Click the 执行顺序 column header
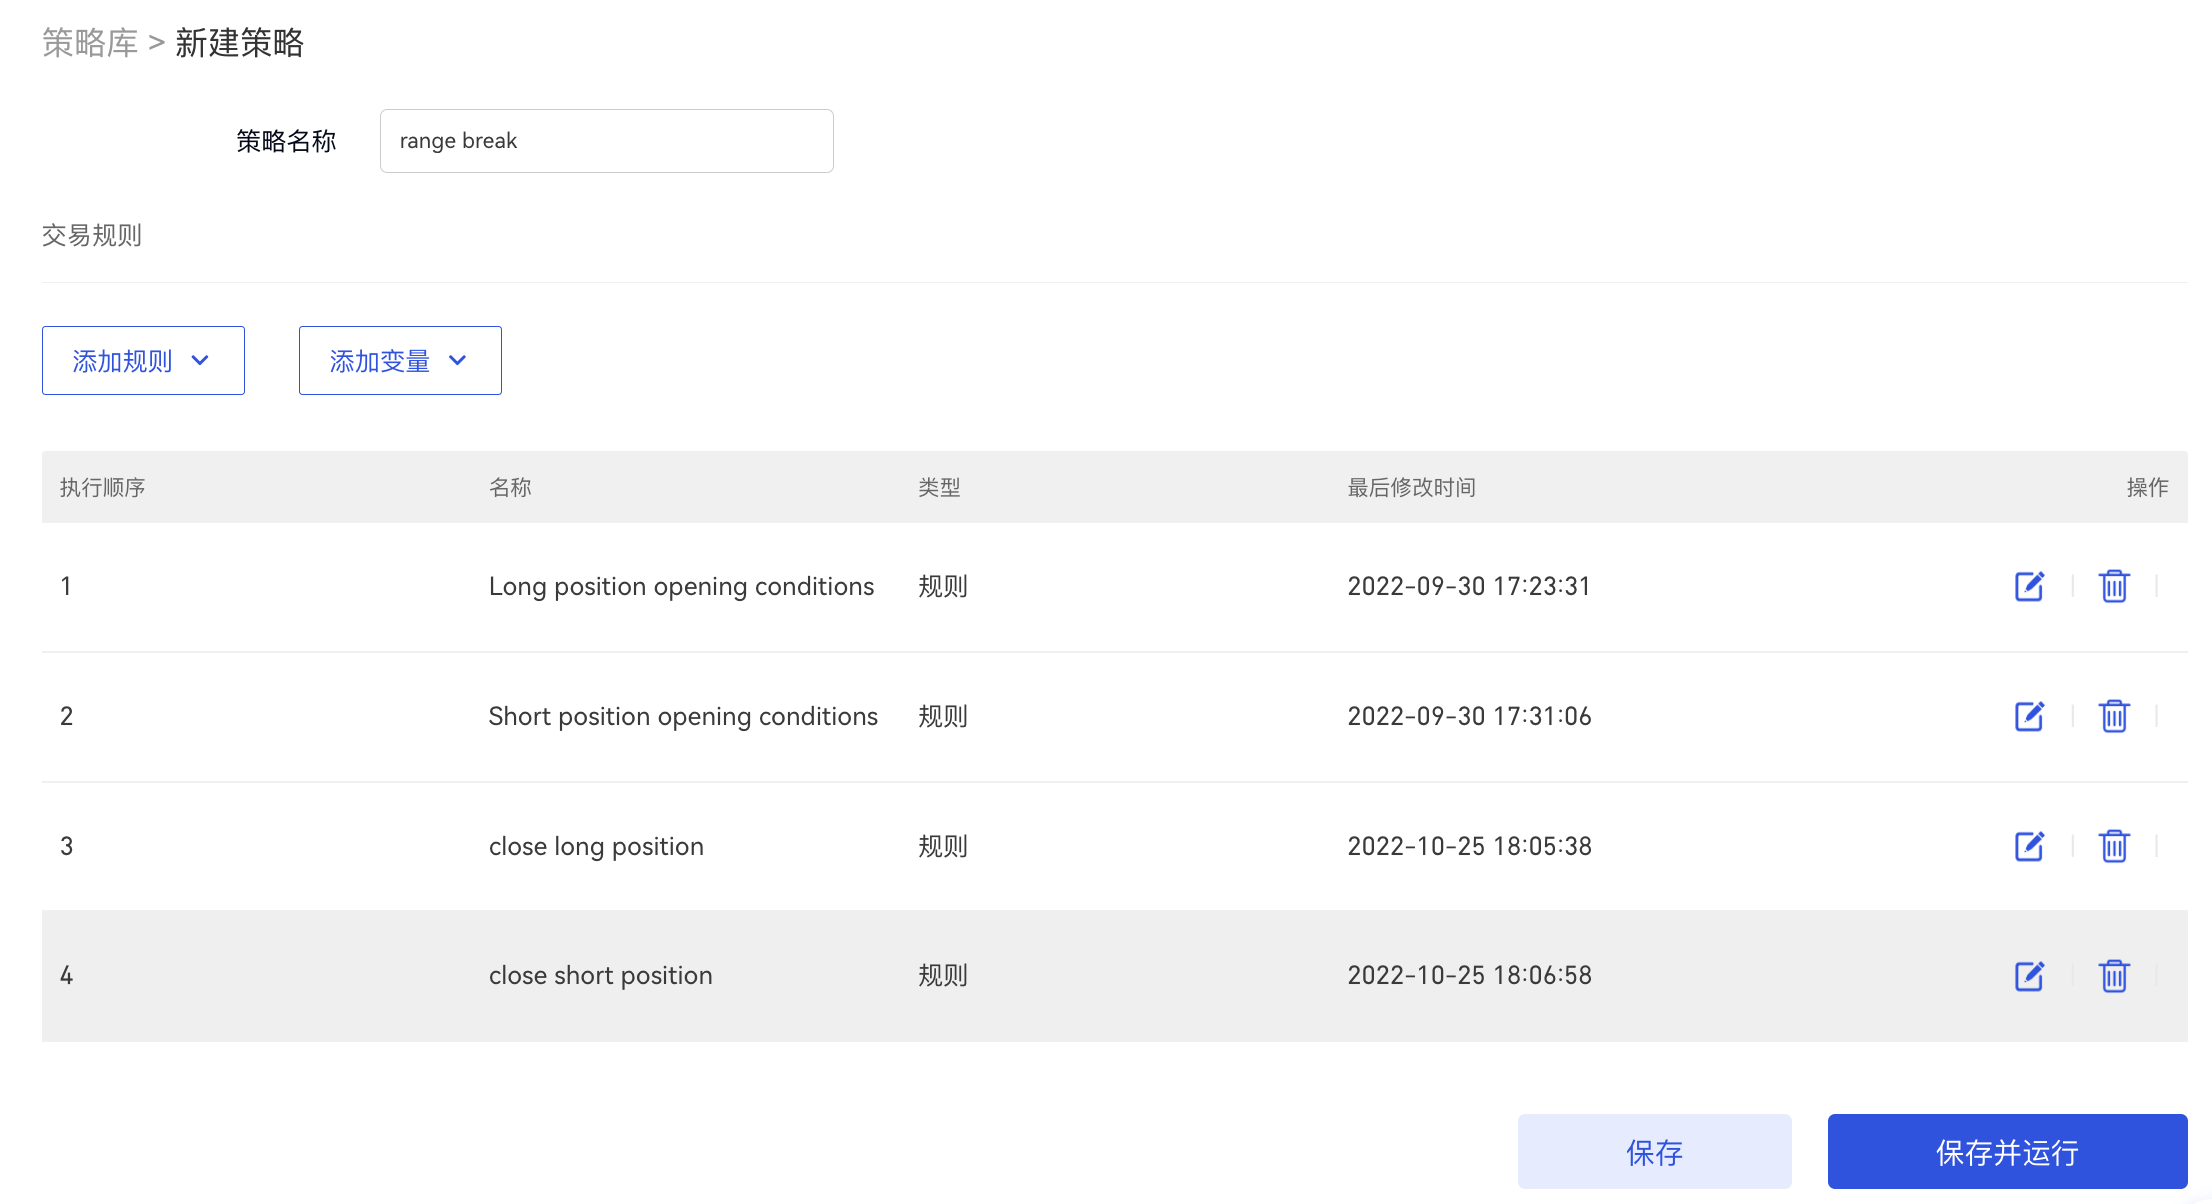The height and width of the screenshot is (1204, 2212). (102, 488)
